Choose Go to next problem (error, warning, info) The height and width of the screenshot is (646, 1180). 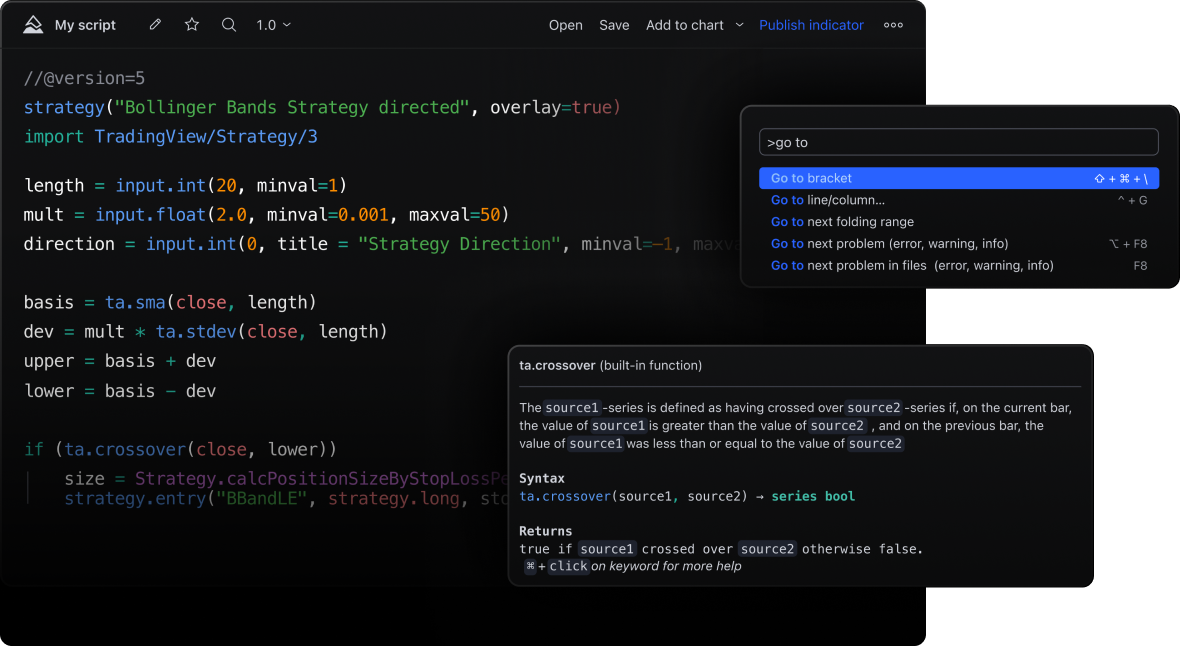pyautogui.click(x=958, y=244)
